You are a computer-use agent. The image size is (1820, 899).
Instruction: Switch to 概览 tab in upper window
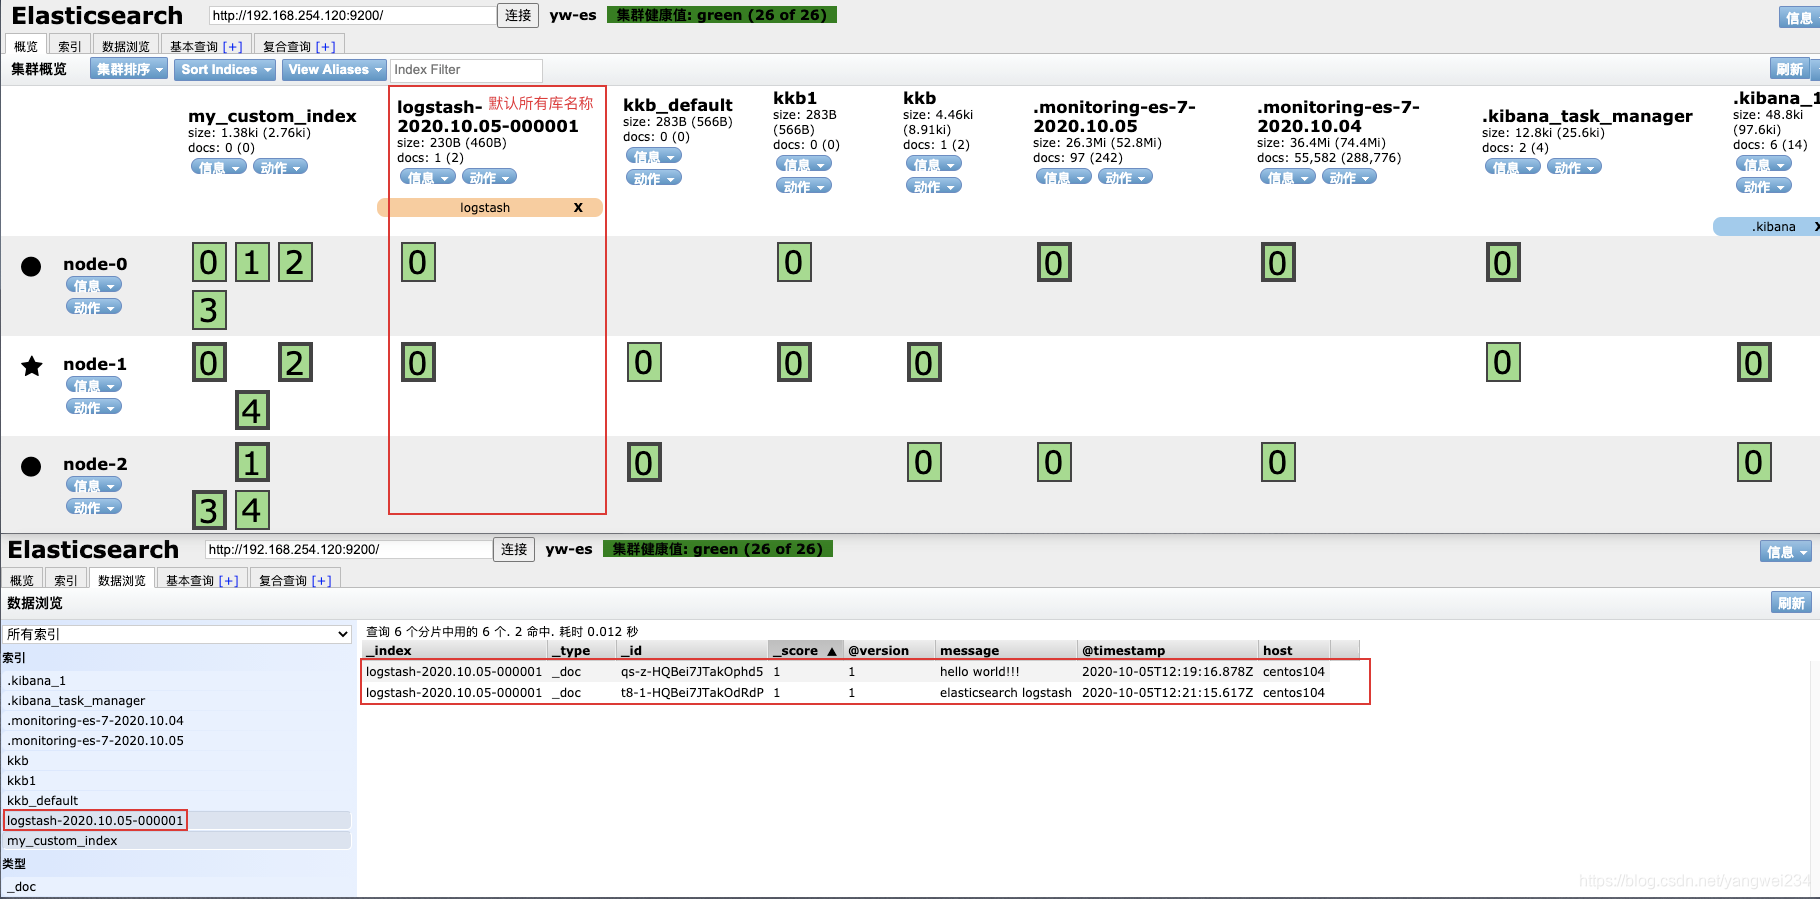(x=26, y=46)
